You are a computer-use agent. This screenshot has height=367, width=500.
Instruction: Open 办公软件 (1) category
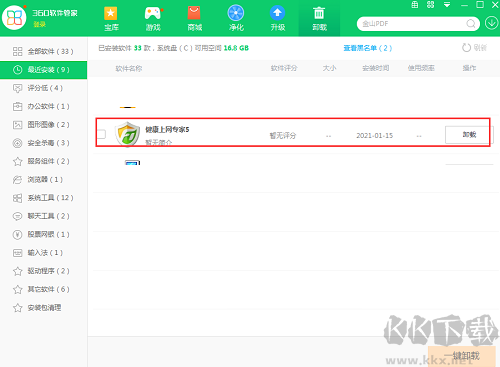pos(43,106)
